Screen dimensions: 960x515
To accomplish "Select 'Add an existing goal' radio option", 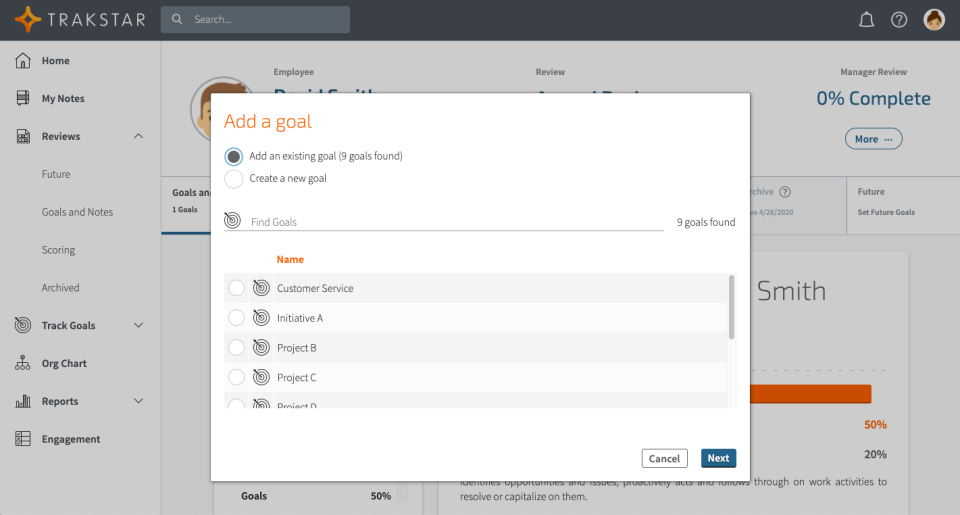I will pyautogui.click(x=234, y=156).
